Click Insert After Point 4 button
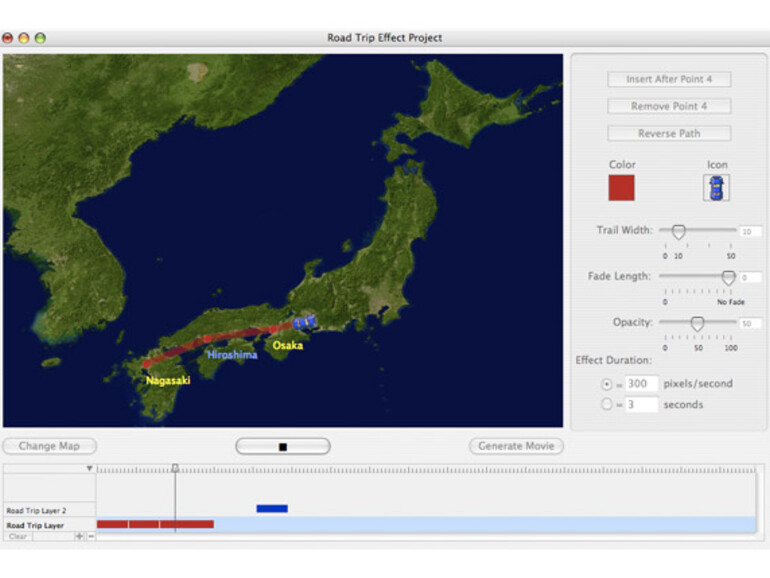This screenshot has width=770, height=578. pyautogui.click(x=669, y=79)
